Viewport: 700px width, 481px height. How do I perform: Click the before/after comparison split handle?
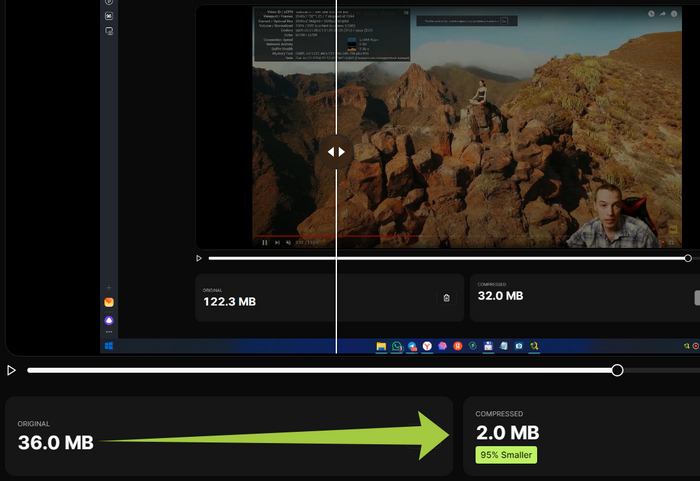[x=336, y=152]
